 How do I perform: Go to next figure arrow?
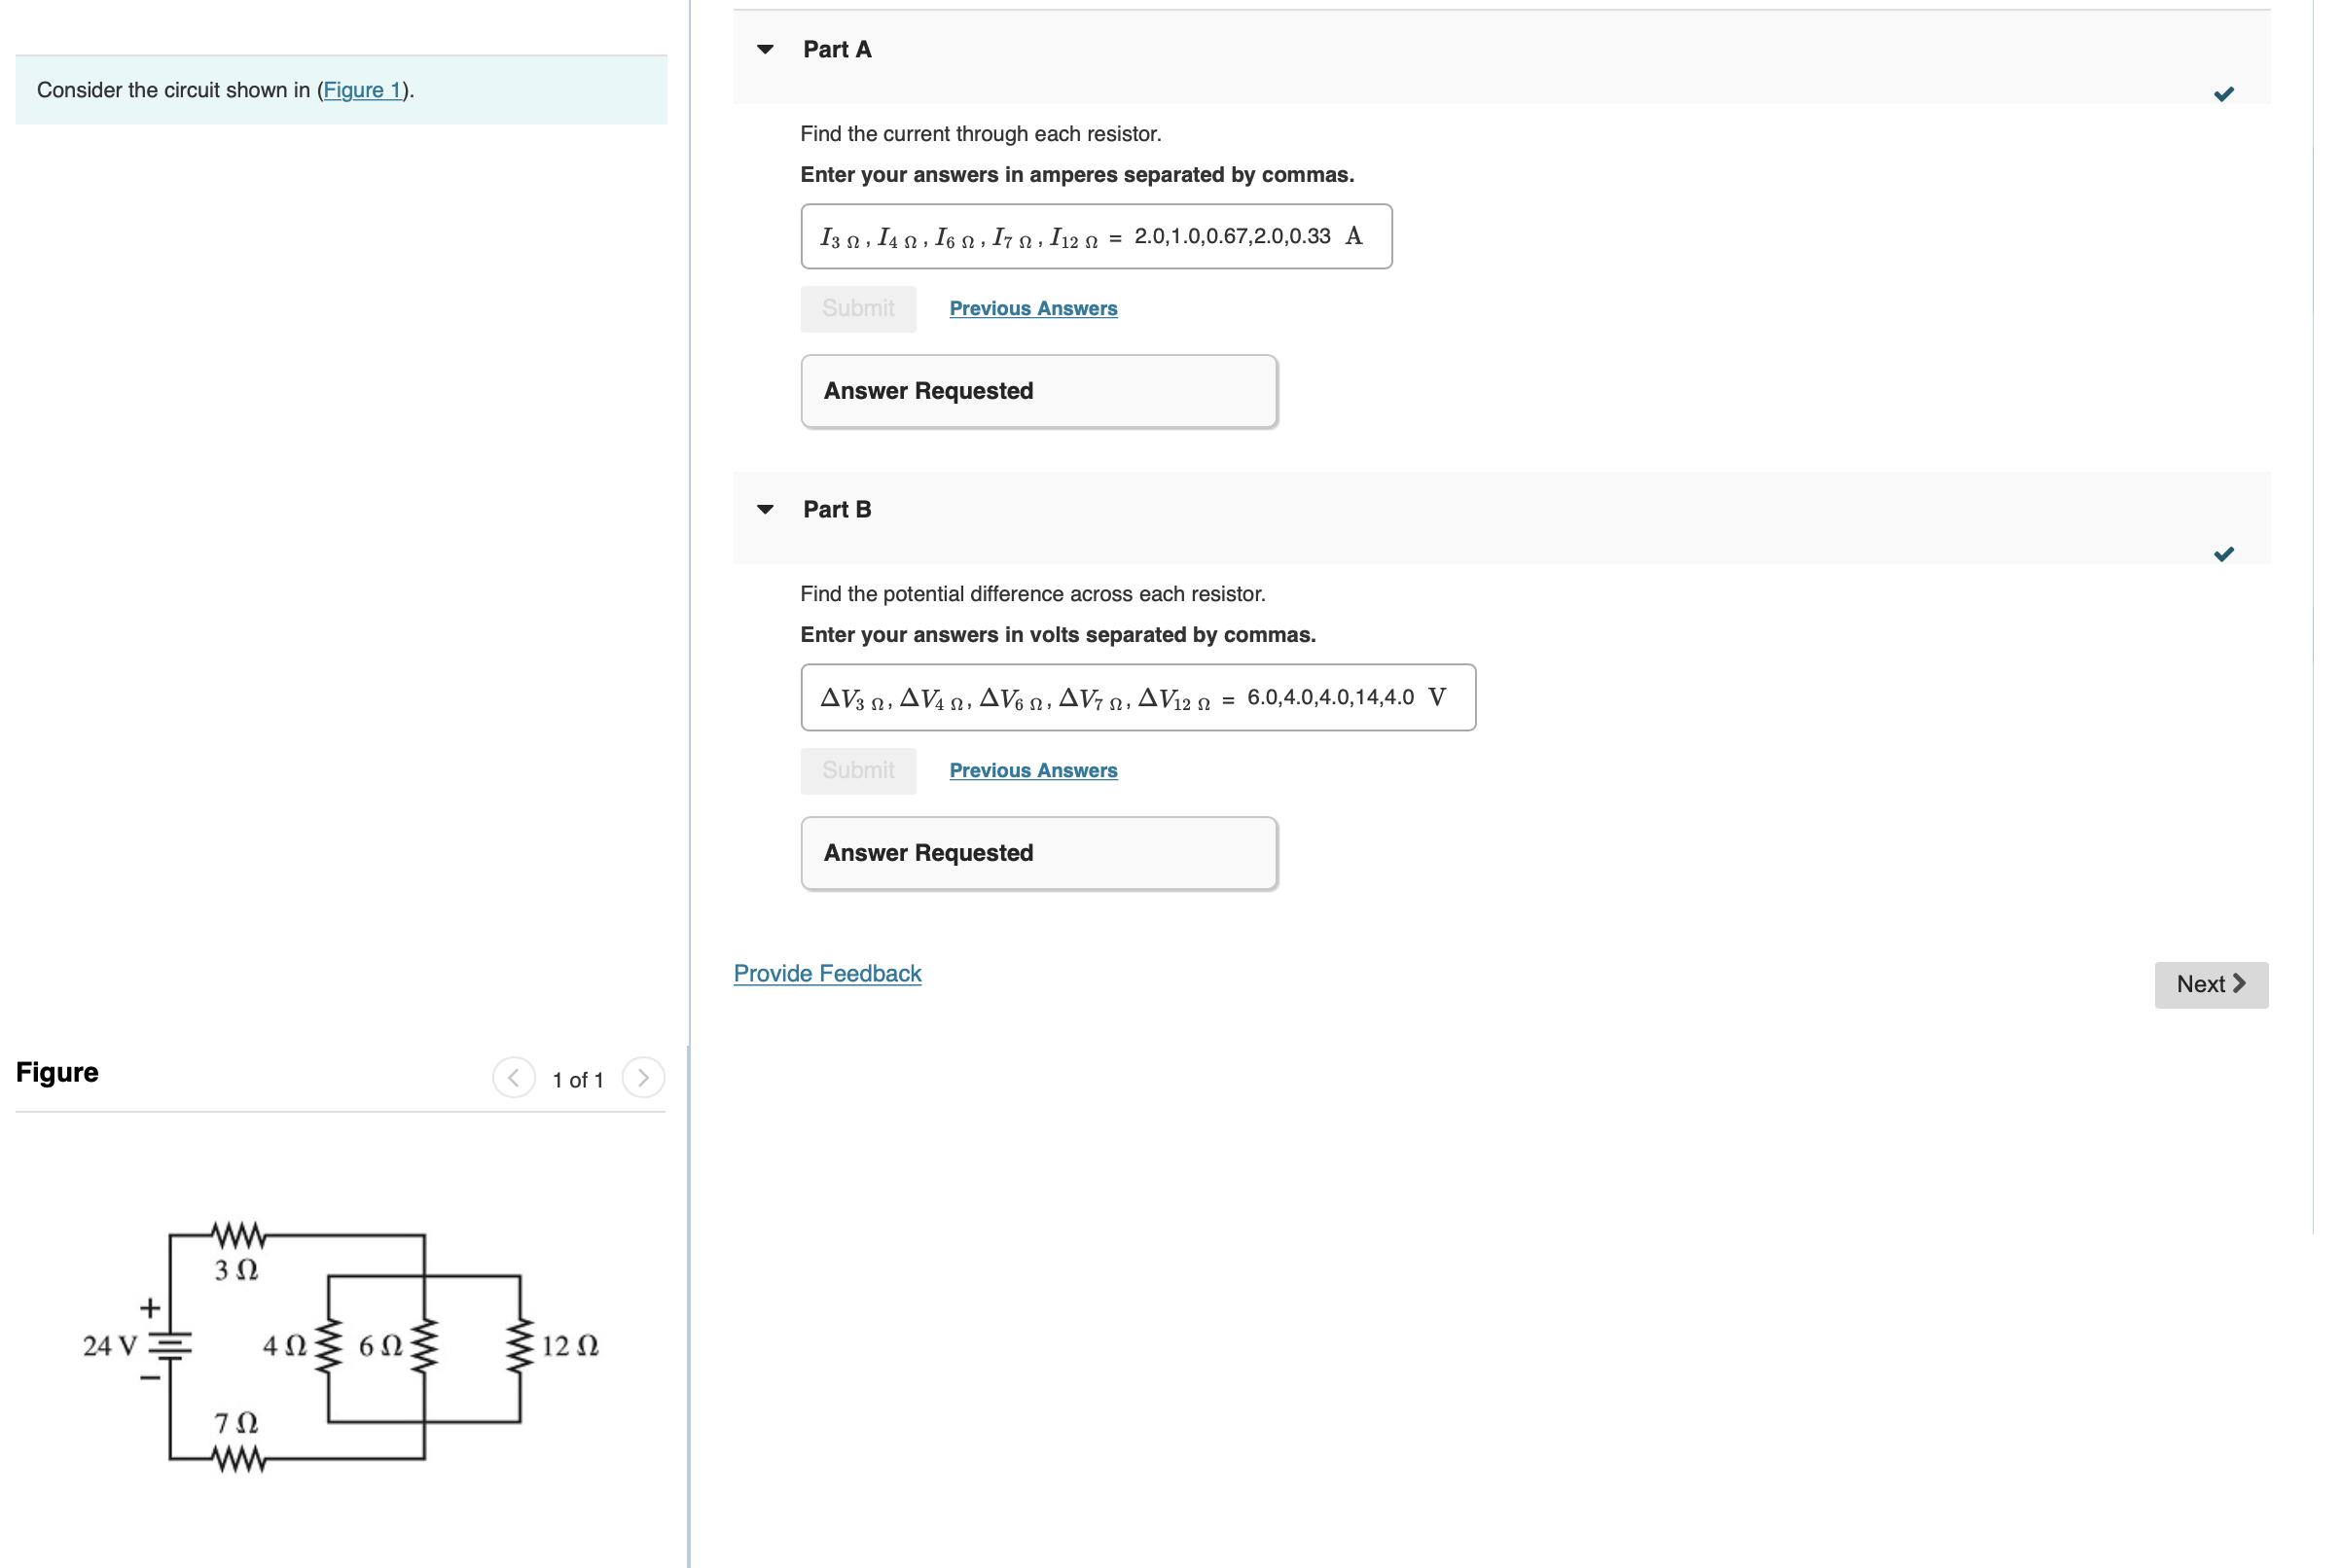pos(643,1078)
